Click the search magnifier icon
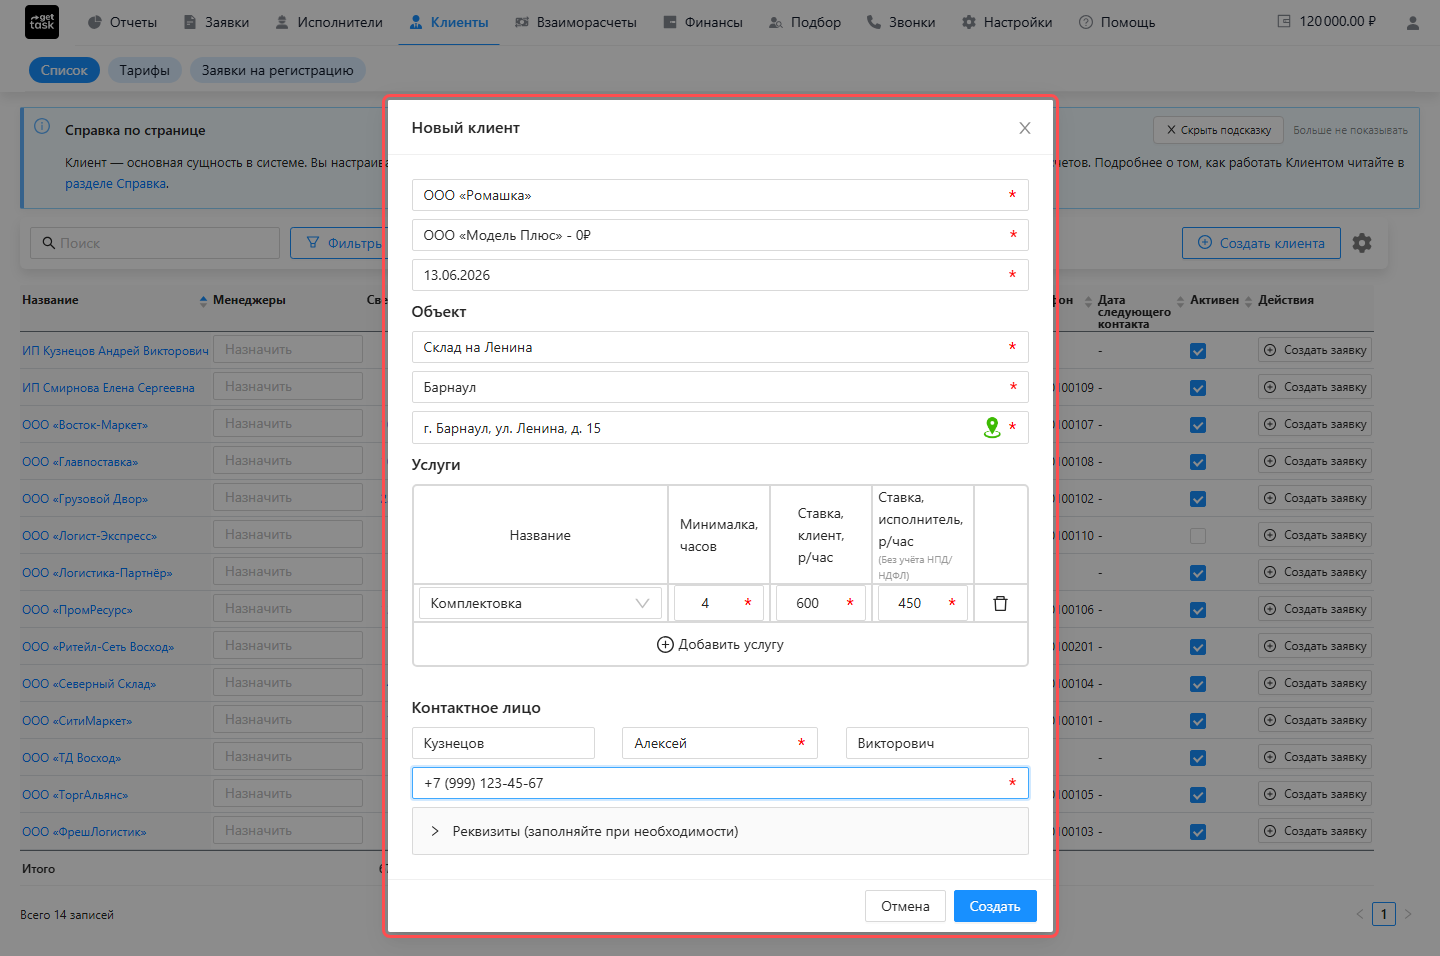 point(48,243)
